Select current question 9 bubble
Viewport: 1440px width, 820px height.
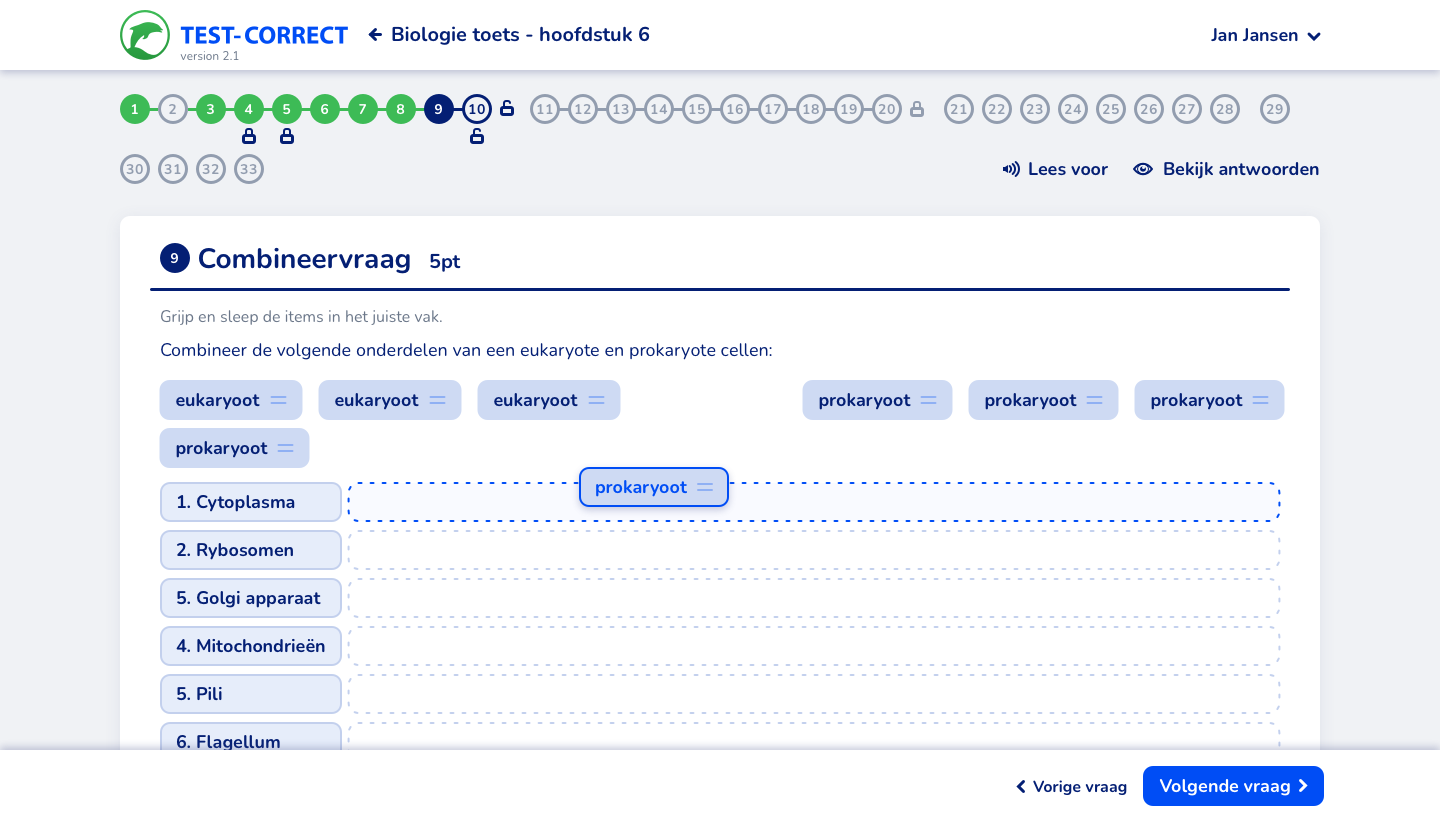(x=439, y=109)
